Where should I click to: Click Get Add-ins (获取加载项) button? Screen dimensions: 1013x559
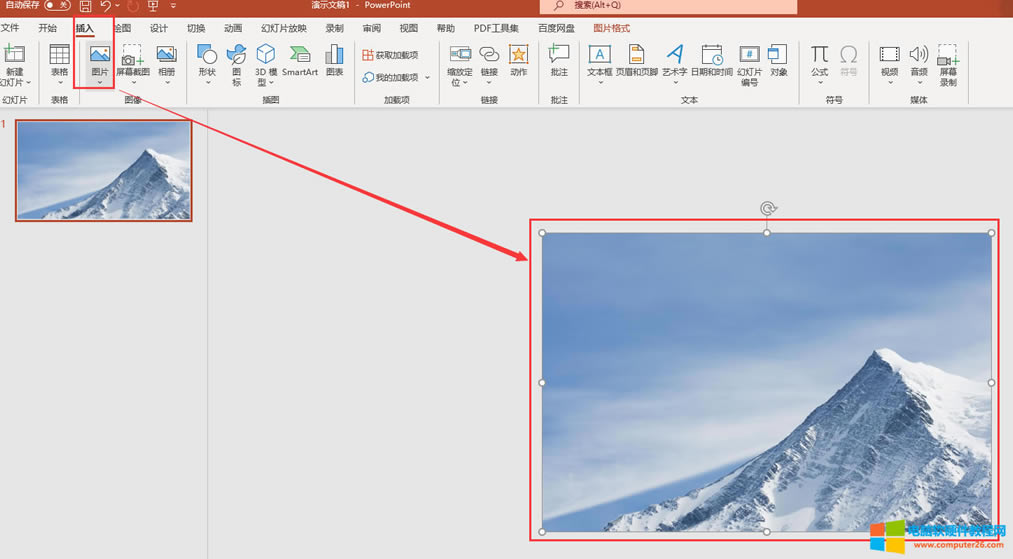coord(390,55)
